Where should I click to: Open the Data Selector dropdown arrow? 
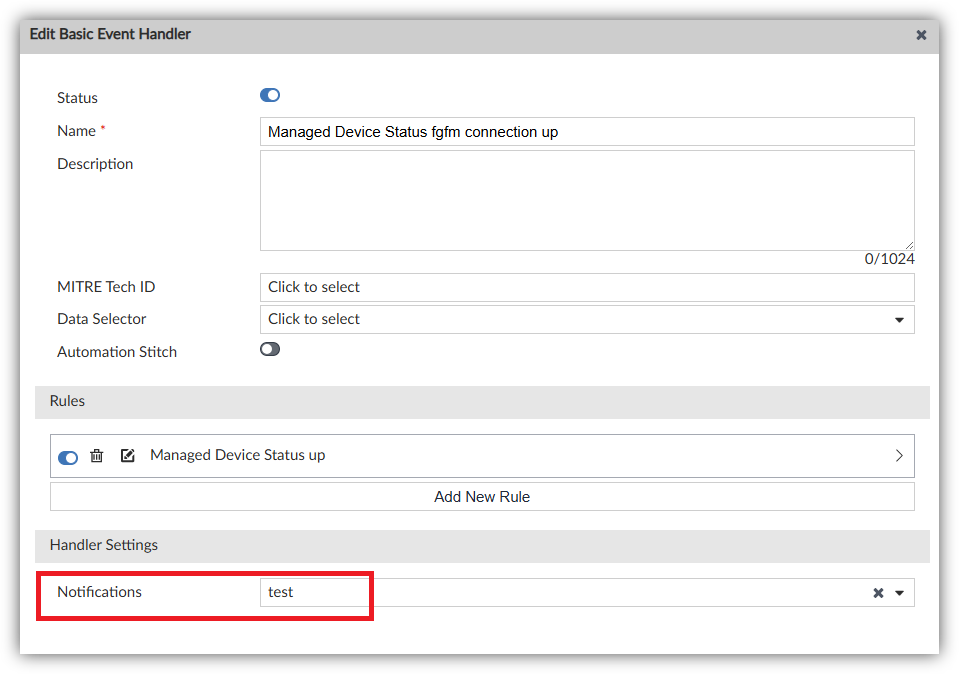coord(899,320)
